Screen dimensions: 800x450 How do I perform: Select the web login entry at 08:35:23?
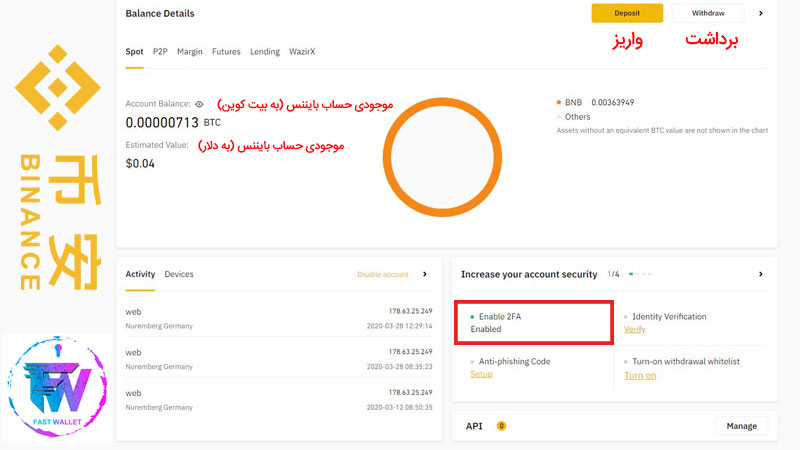(x=279, y=359)
